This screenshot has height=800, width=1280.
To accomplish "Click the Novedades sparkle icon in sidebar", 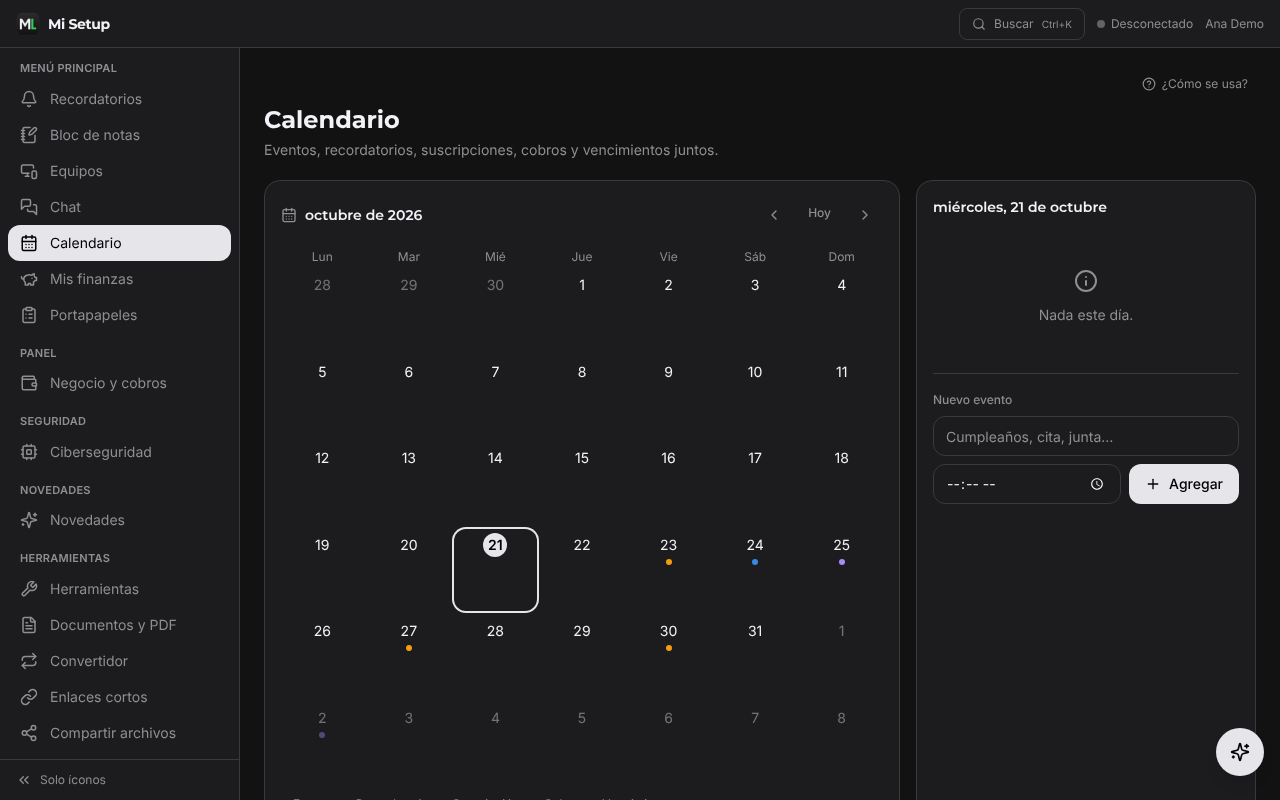I will pyautogui.click(x=29, y=520).
